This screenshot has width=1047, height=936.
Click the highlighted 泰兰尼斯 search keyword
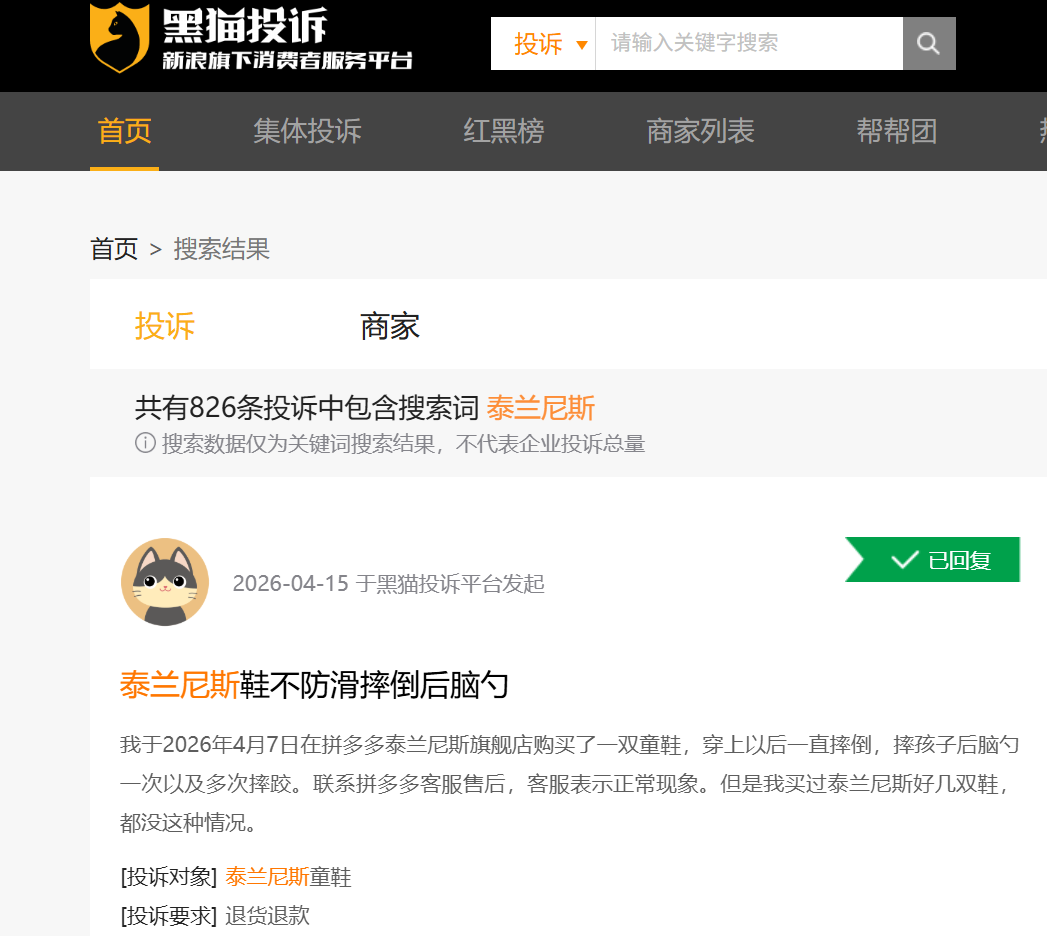coord(540,408)
